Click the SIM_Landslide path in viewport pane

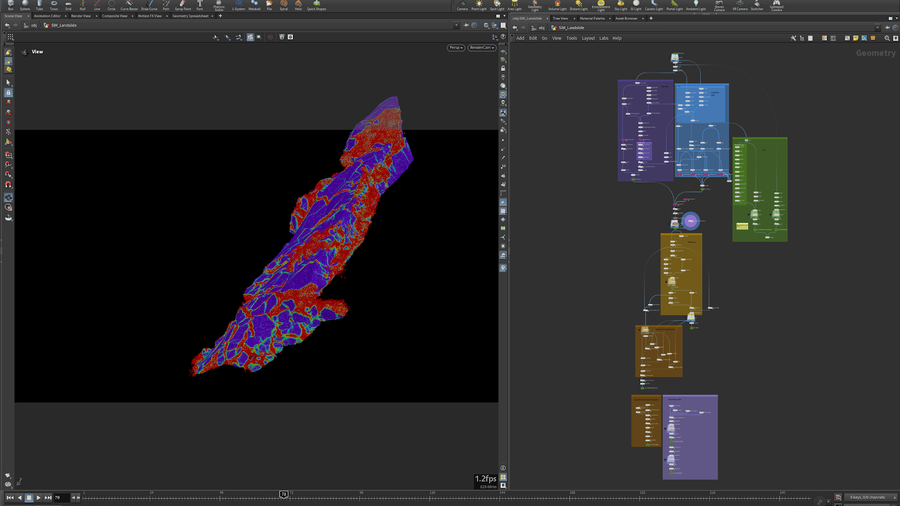(x=62, y=26)
